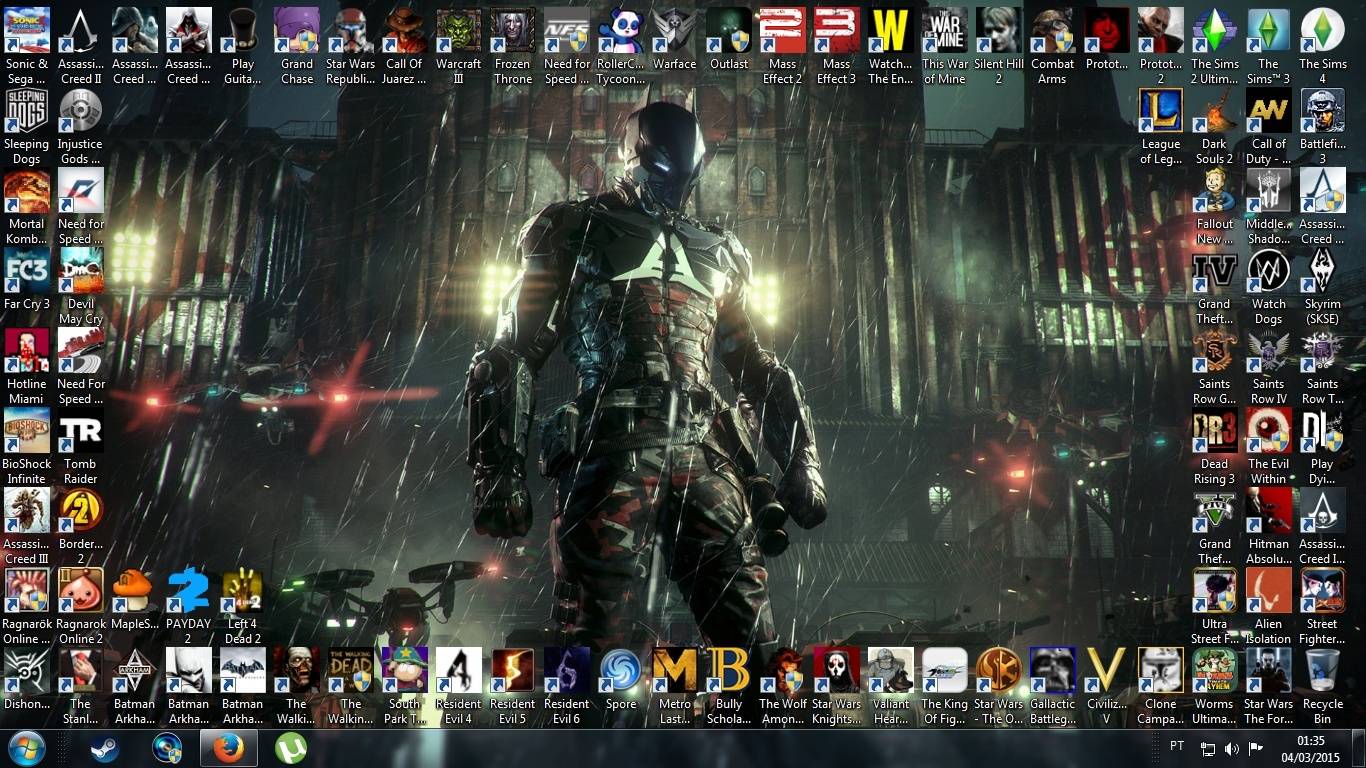This screenshot has height=768, width=1366.
Task: Launch the PAYDAY 2 shortcut
Action: coord(189,590)
